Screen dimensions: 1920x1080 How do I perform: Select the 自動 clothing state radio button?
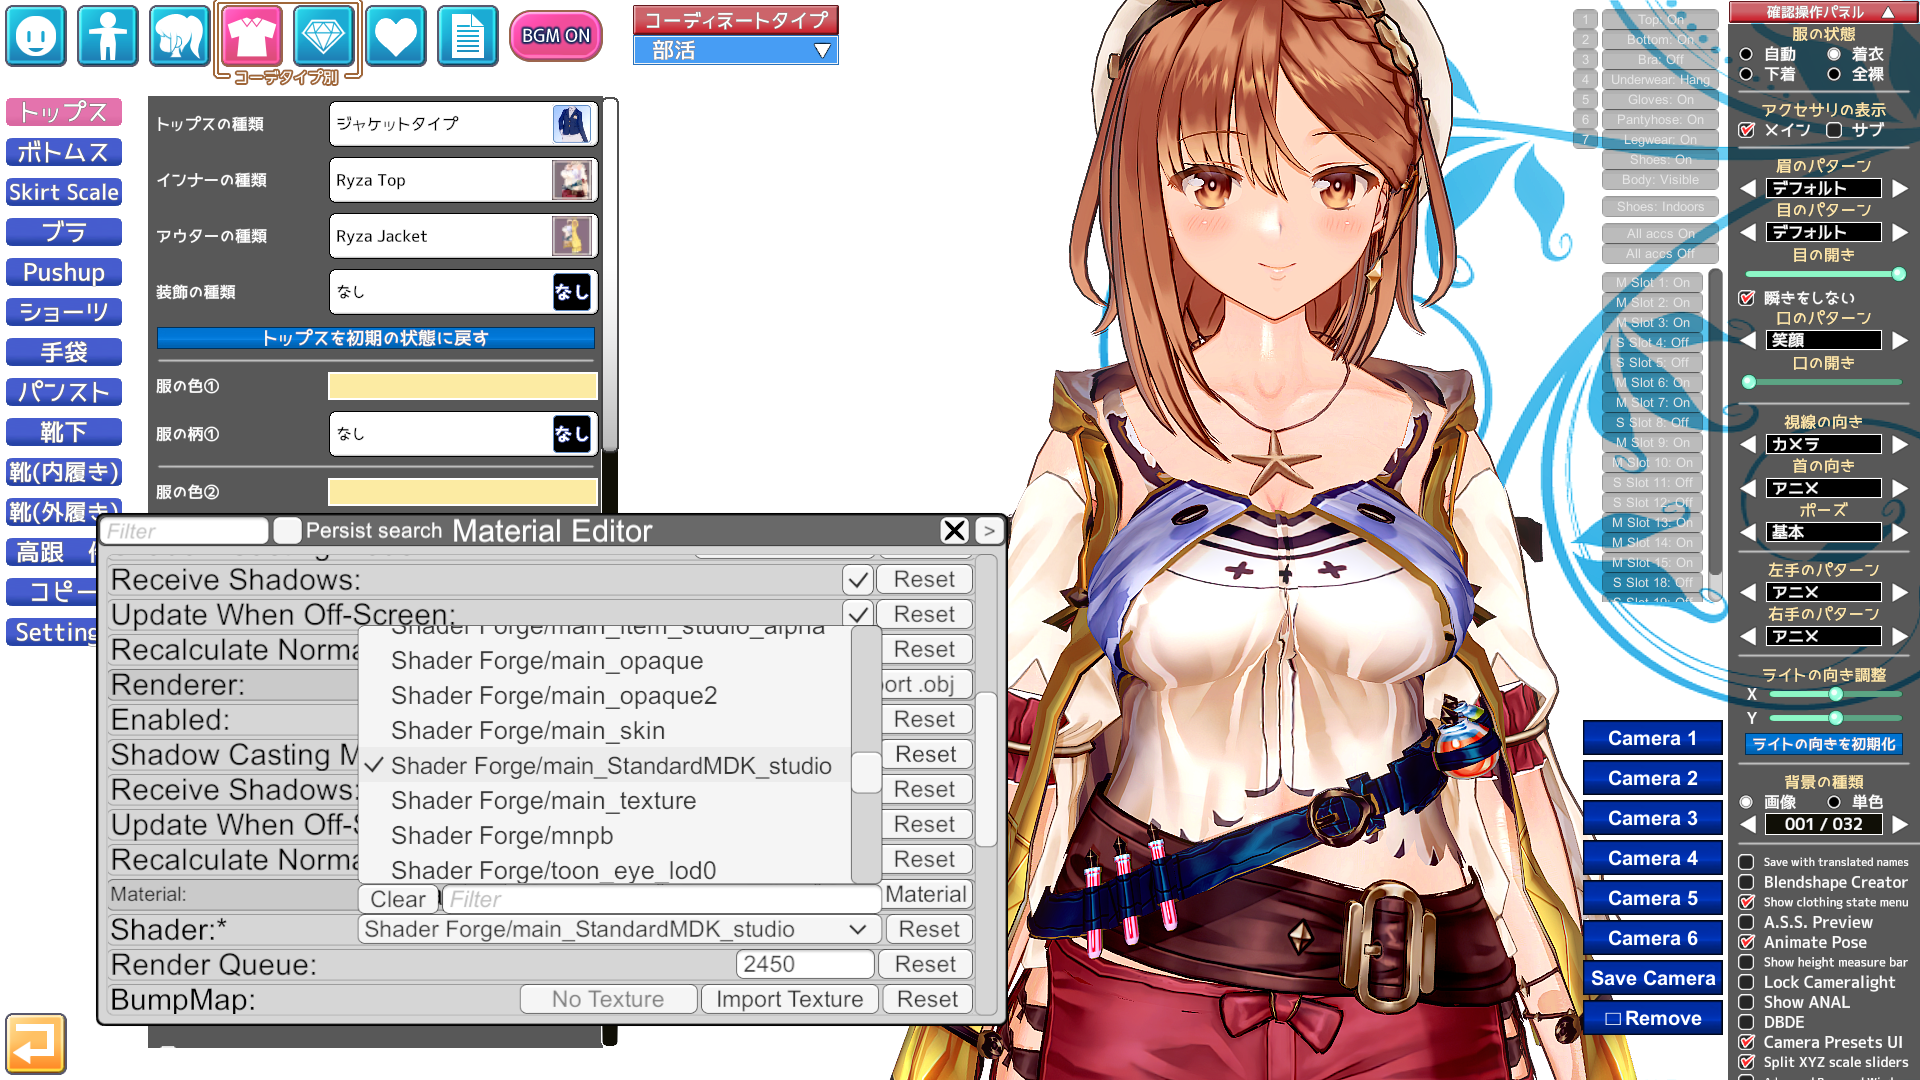pyautogui.click(x=1746, y=54)
